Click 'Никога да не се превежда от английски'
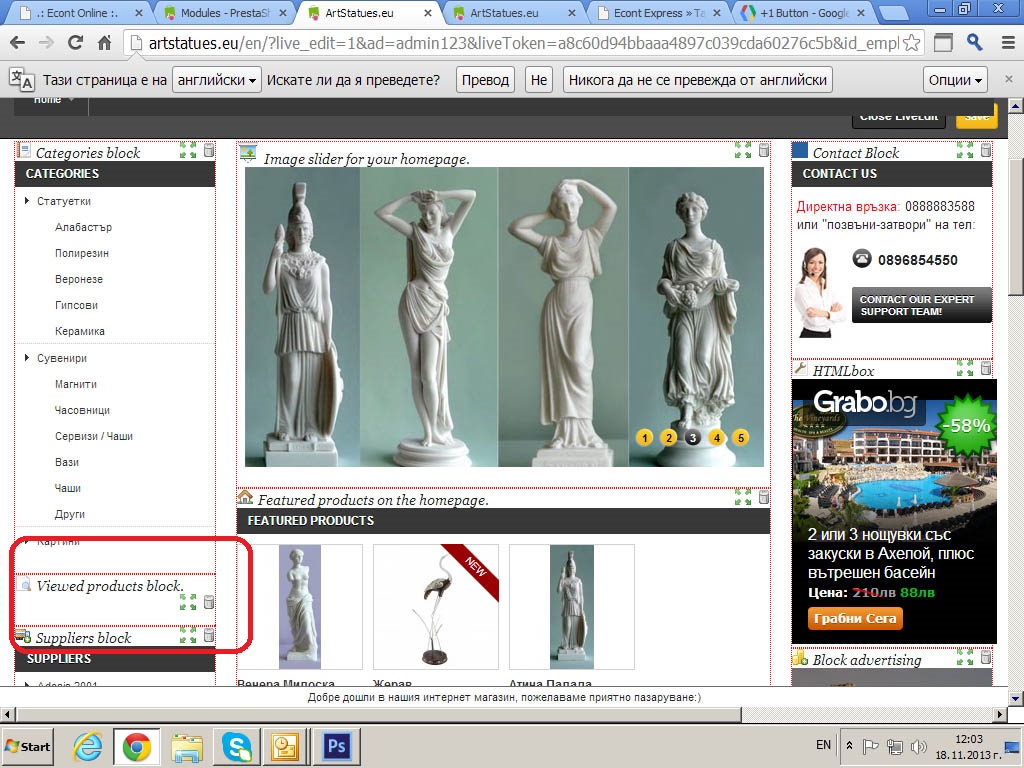Screen dimensions: 1024x768 (x=697, y=80)
